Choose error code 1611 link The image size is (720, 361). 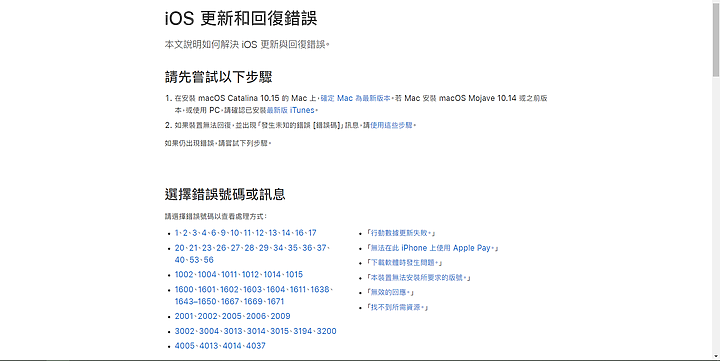pyautogui.click(x=298, y=290)
